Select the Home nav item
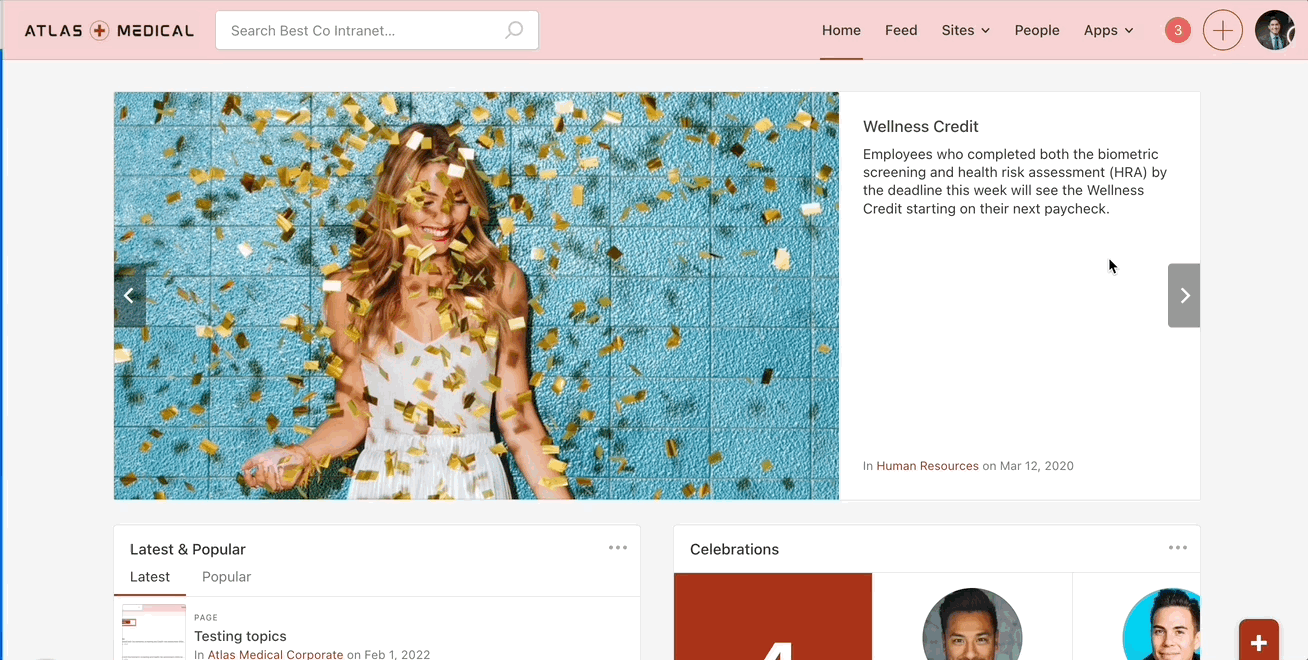This screenshot has height=660, width=1308. [x=841, y=31]
